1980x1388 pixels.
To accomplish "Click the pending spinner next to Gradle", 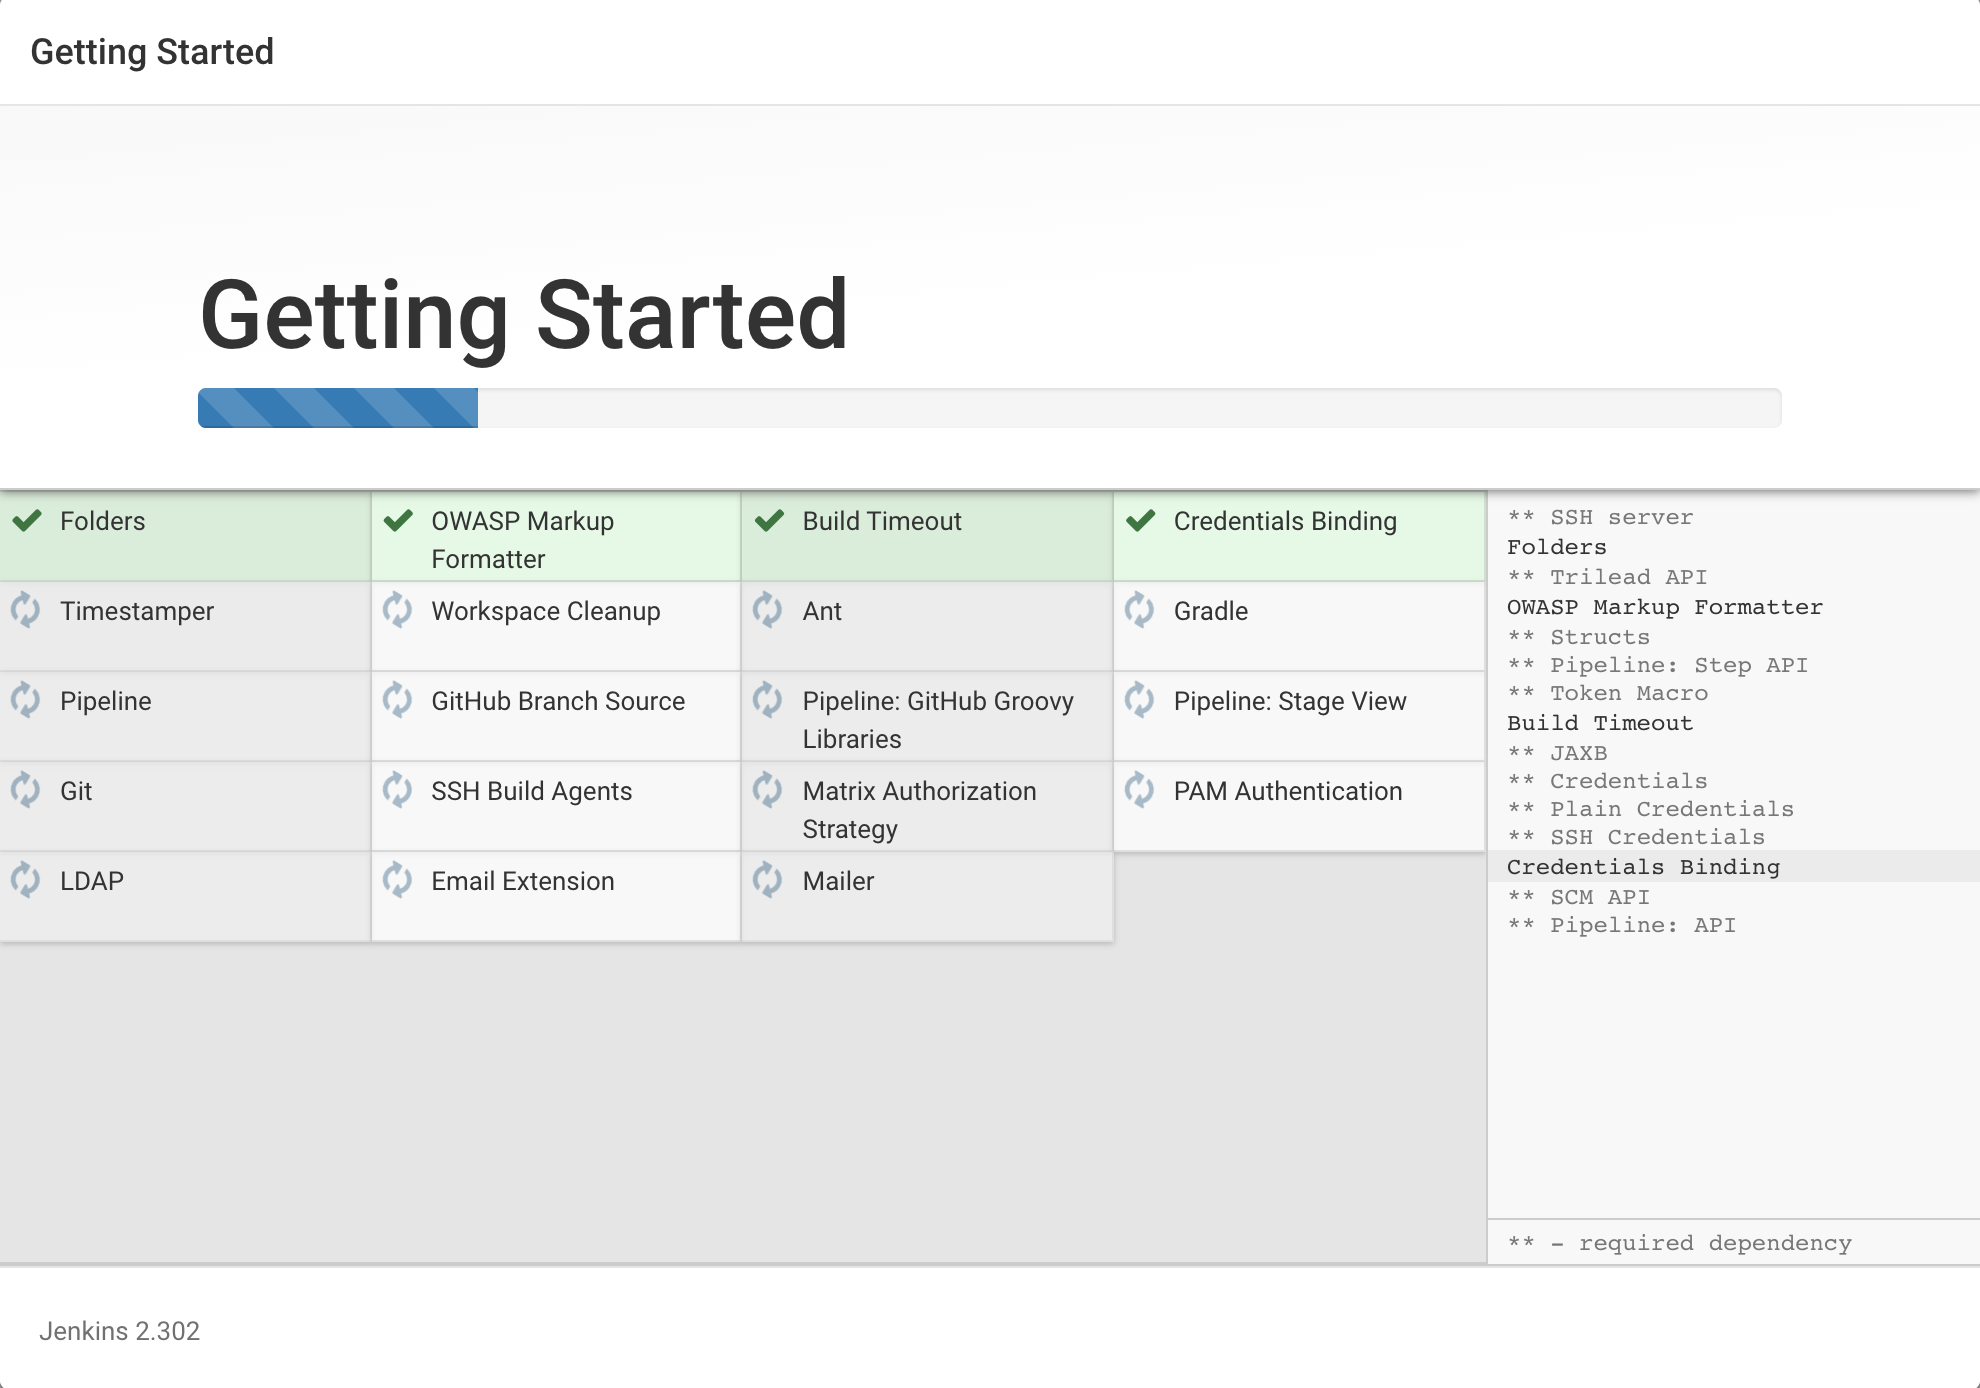I will (x=1139, y=609).
